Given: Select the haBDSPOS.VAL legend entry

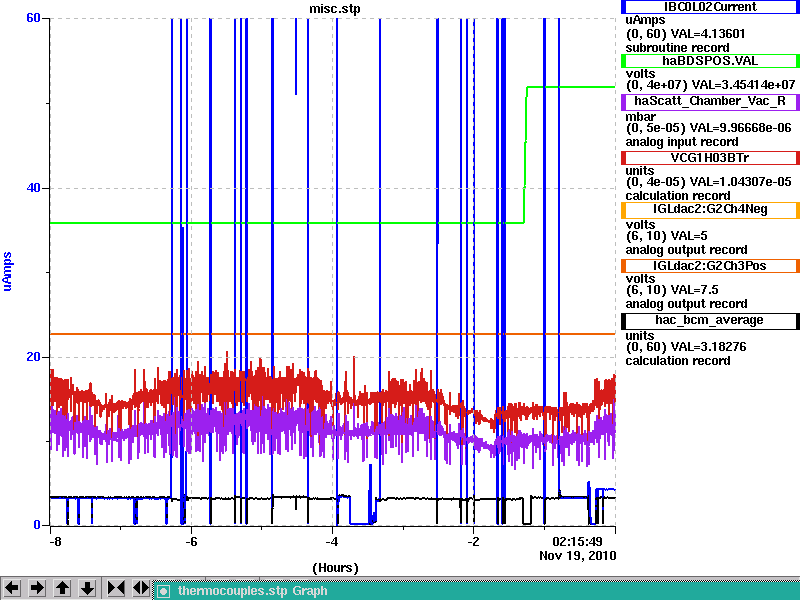Looking at the screenshot, I should coord(710,61).
